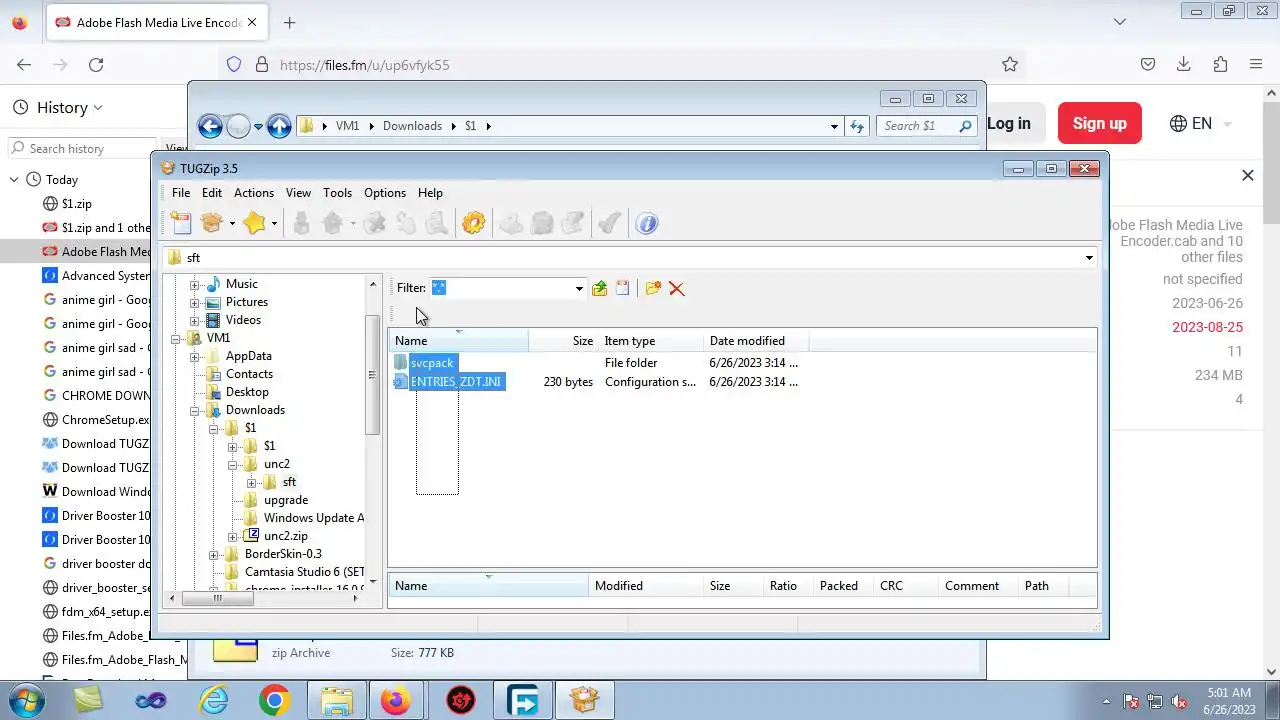This screenshot has width=1280, height=720.
Task: Open the TUGZip Options menu
Action: click(x=385, y=193)
